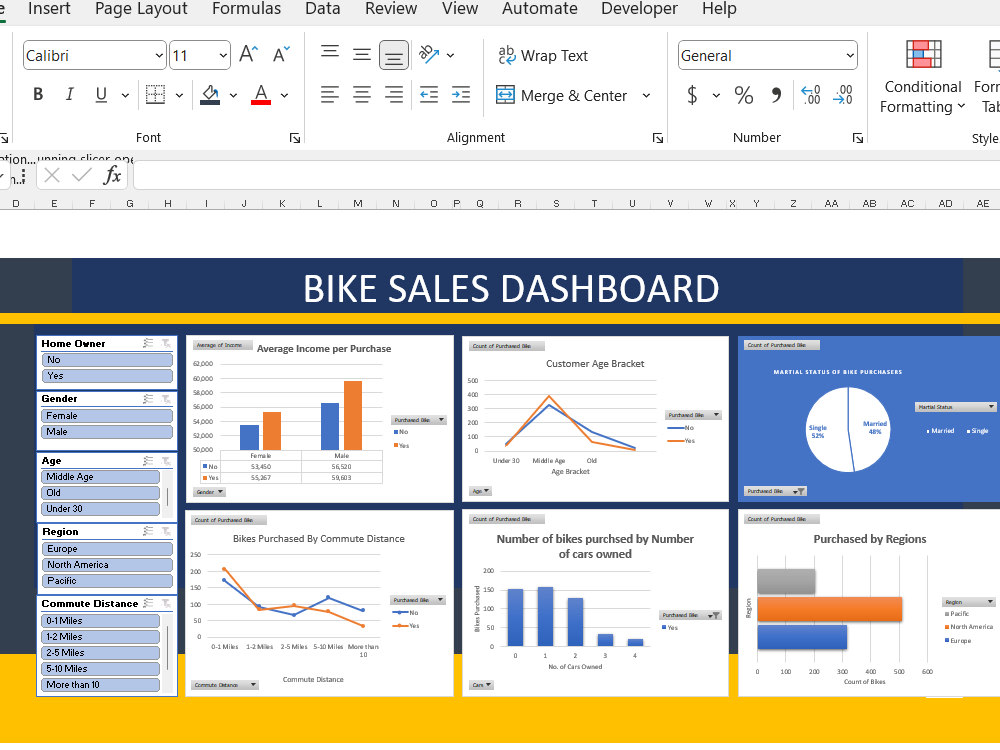The height and width of the screenshot is (750, 1000).
Task: Apply red font color
Action: (x=261, y=95)
